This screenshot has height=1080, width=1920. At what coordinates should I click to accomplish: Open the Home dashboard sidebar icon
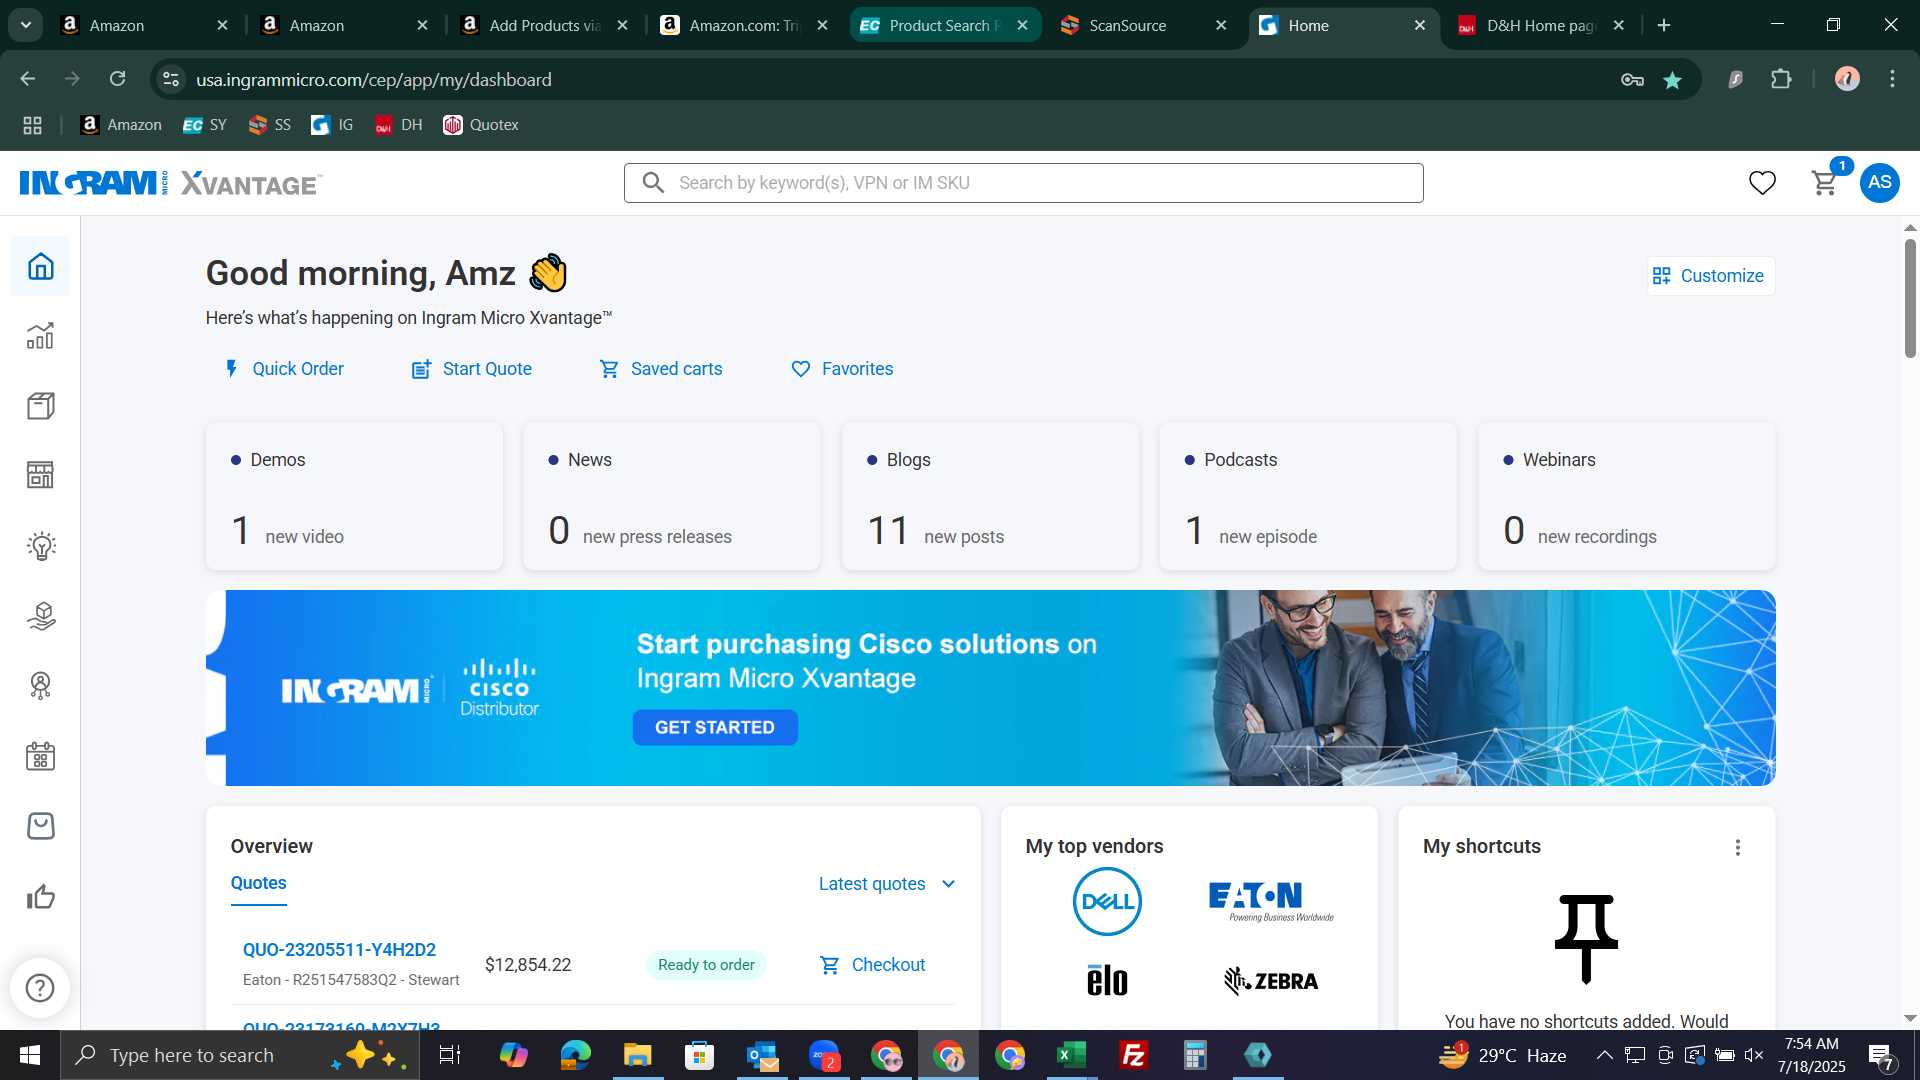coord(40,266)
